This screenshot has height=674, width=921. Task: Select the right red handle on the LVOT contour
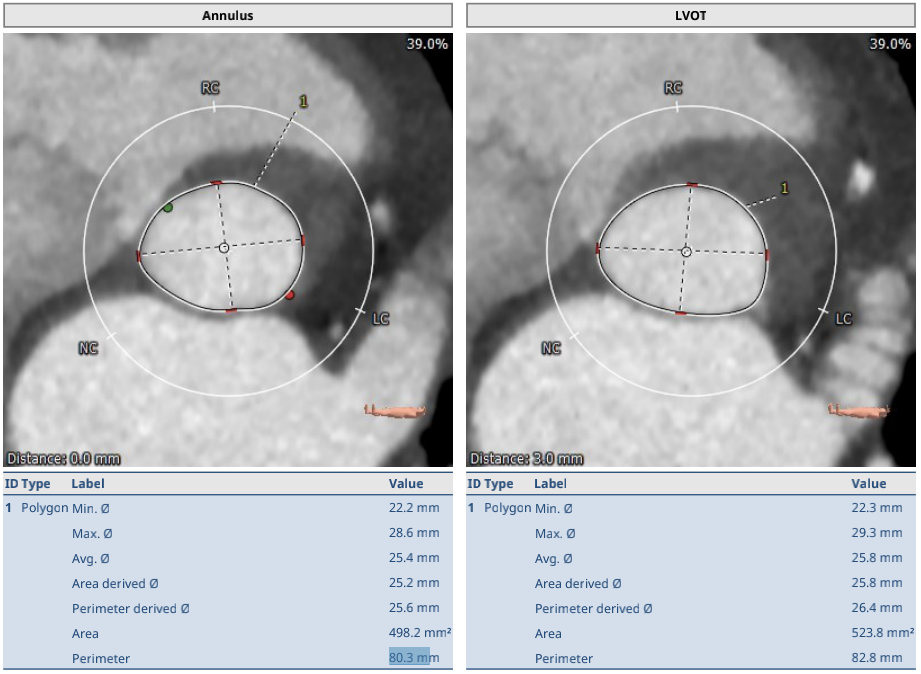(x=768, y=255)
